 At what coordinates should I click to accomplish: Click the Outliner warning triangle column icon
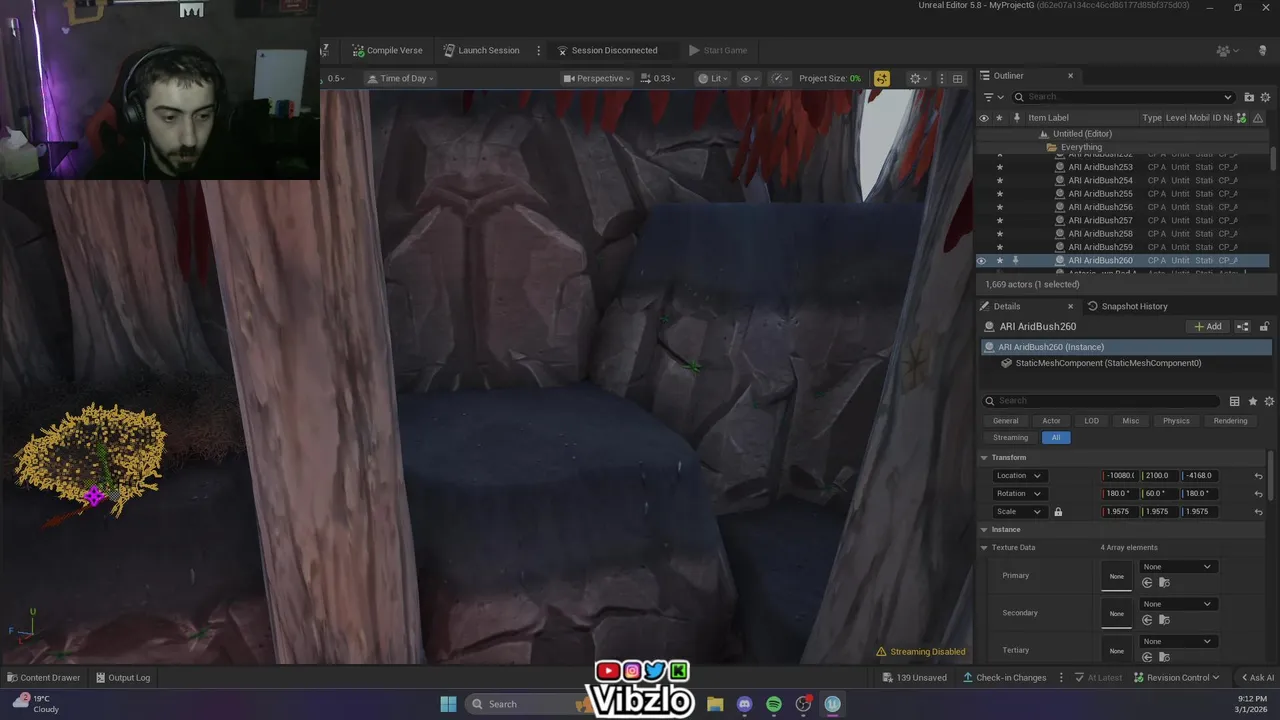pyautogui.click(x=1258, y=118)
